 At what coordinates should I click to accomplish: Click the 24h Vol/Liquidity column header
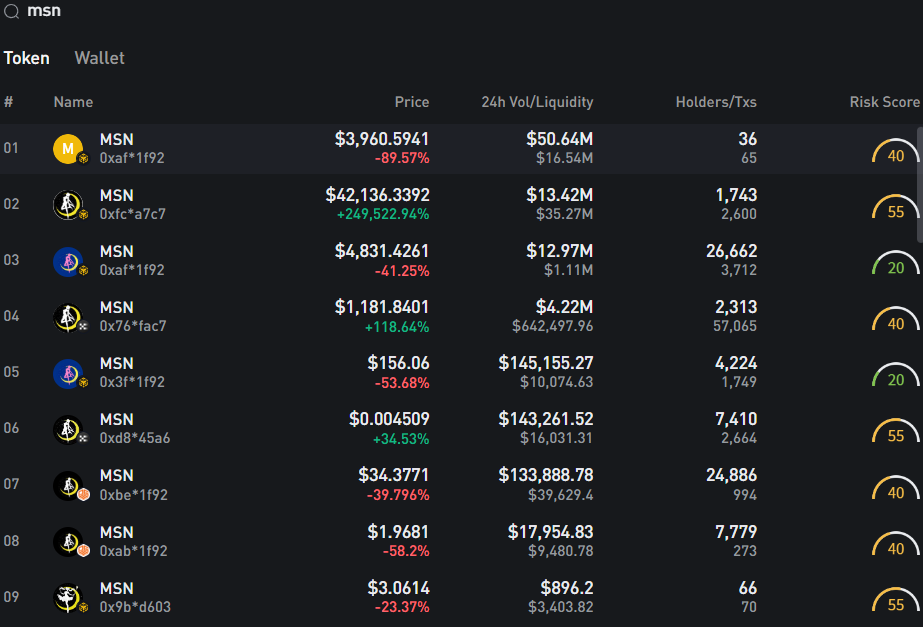(537, 102)
